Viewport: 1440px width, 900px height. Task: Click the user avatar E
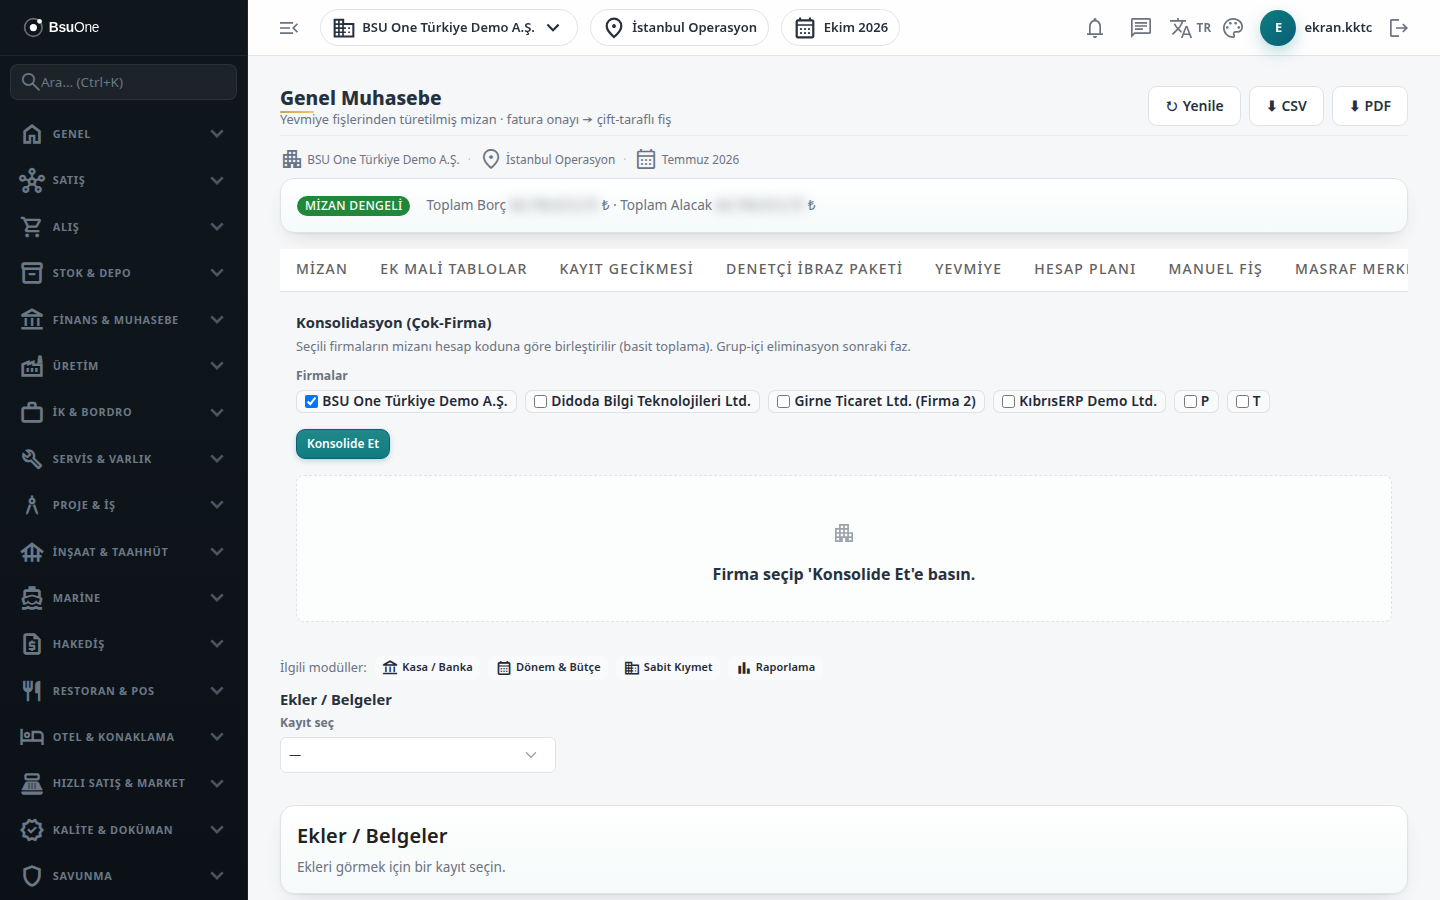coord(1278,28)
